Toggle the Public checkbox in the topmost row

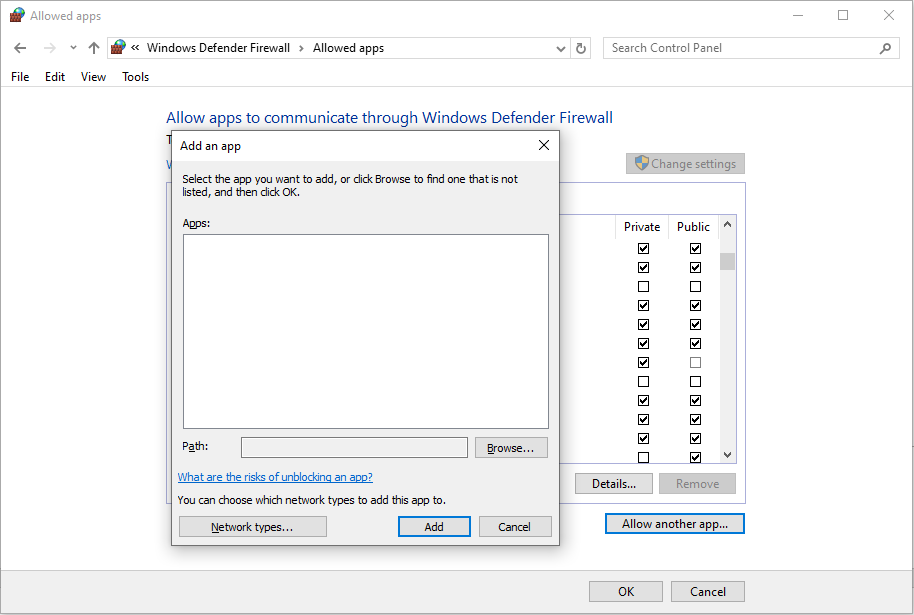[695, 248]
